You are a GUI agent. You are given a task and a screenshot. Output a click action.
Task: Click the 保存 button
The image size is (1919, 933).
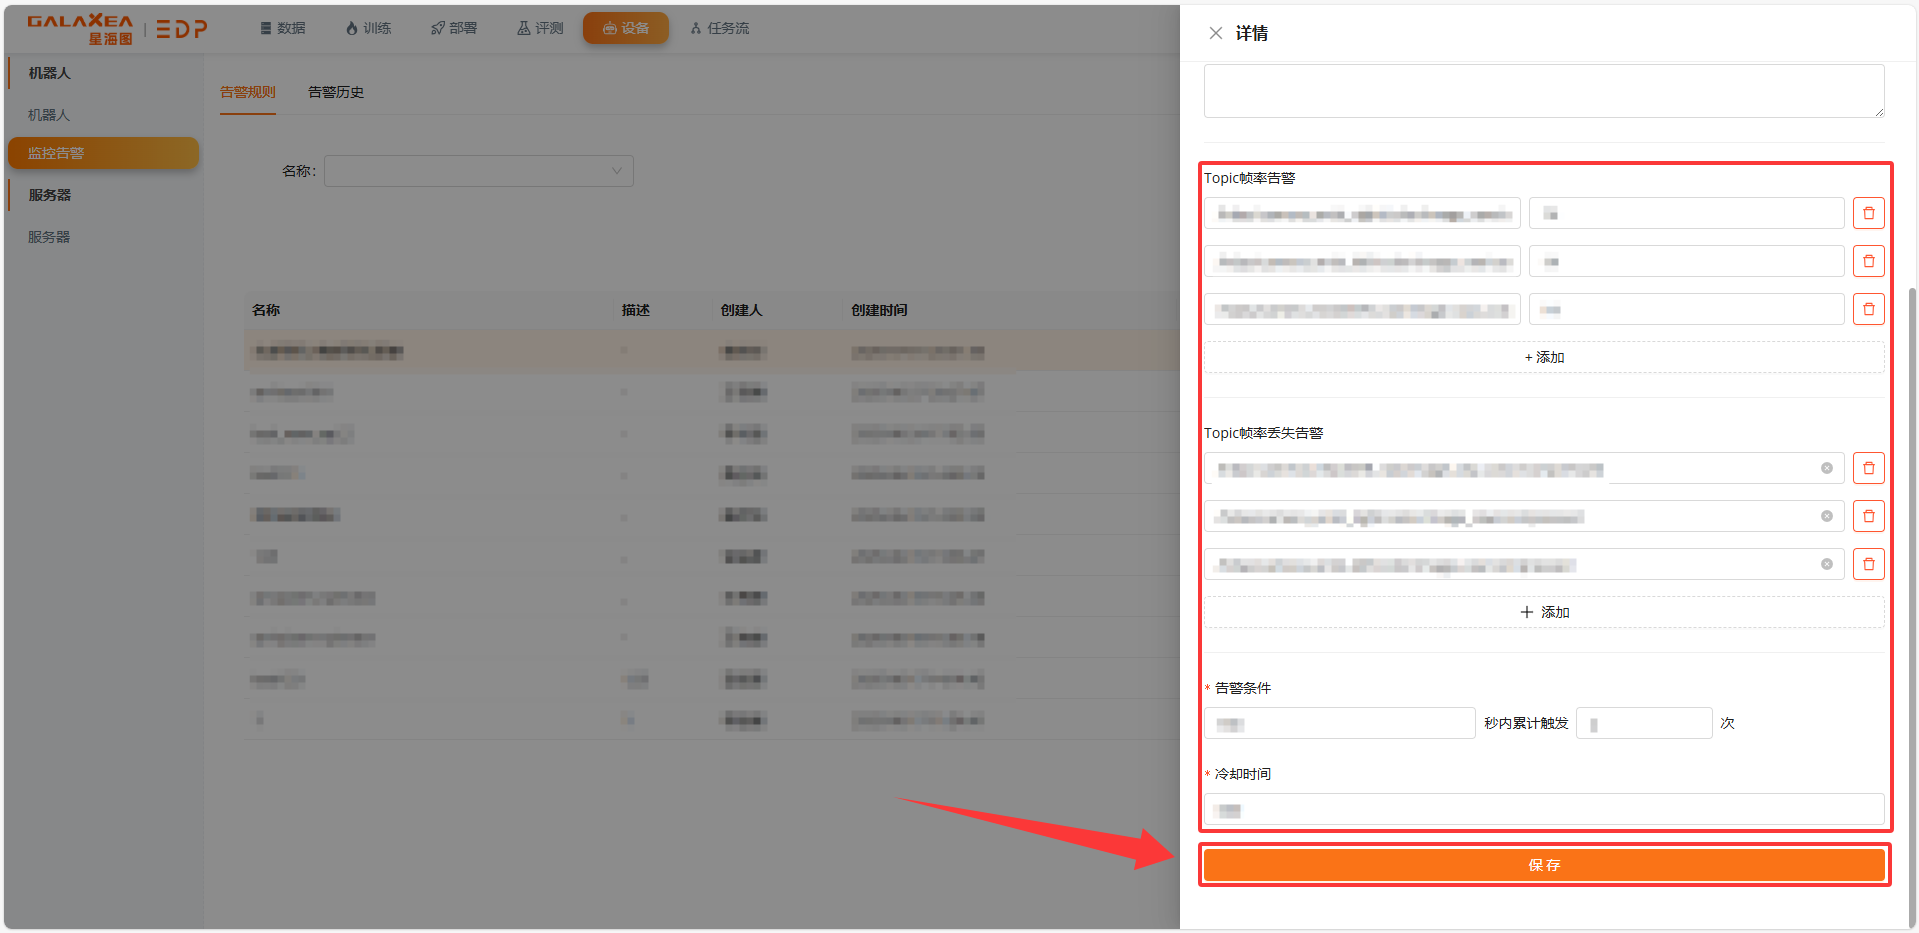click(1544, 865)
